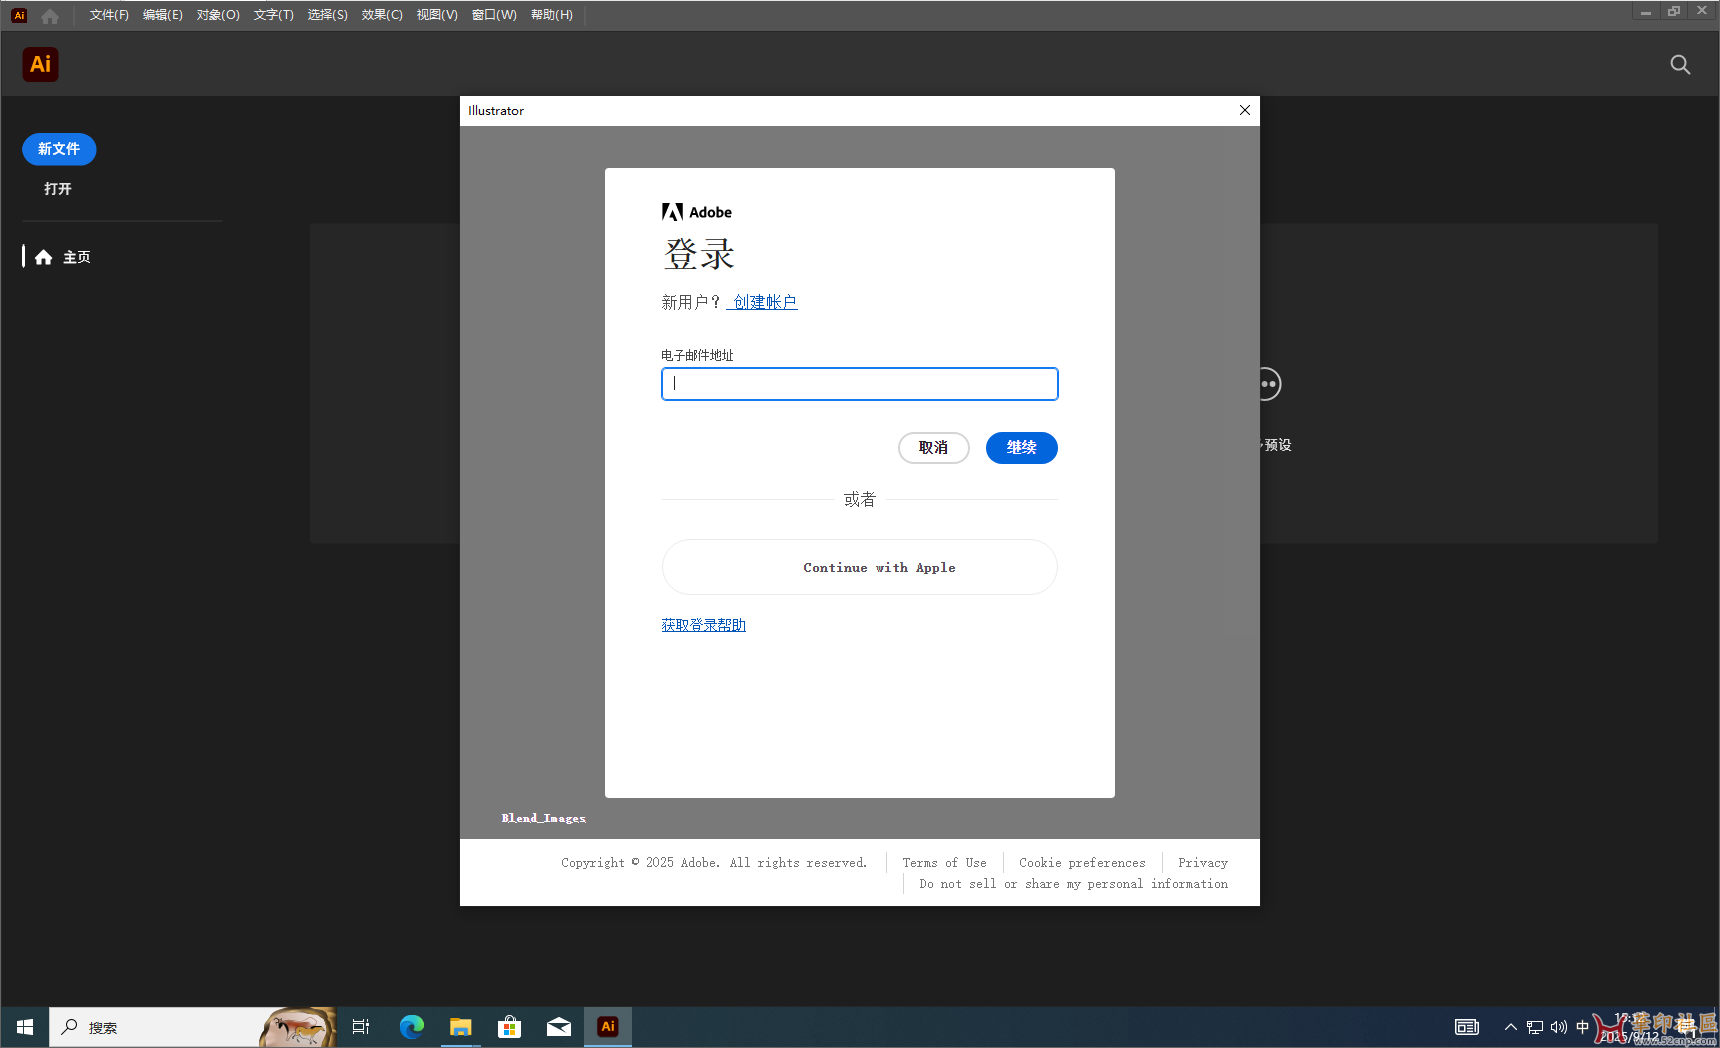Click the Illustrator Ai logo in header
The image size is (1720, 1048).
point(41,64)
